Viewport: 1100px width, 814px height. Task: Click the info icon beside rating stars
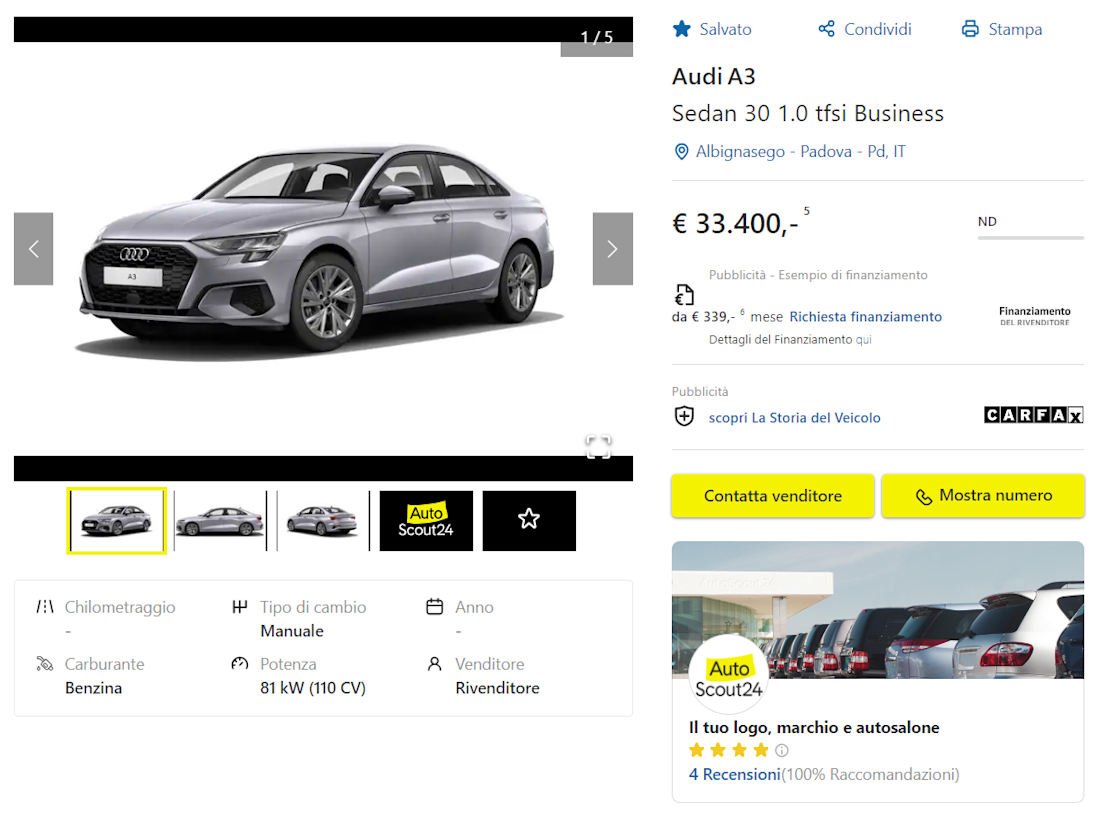pos(782,750)
